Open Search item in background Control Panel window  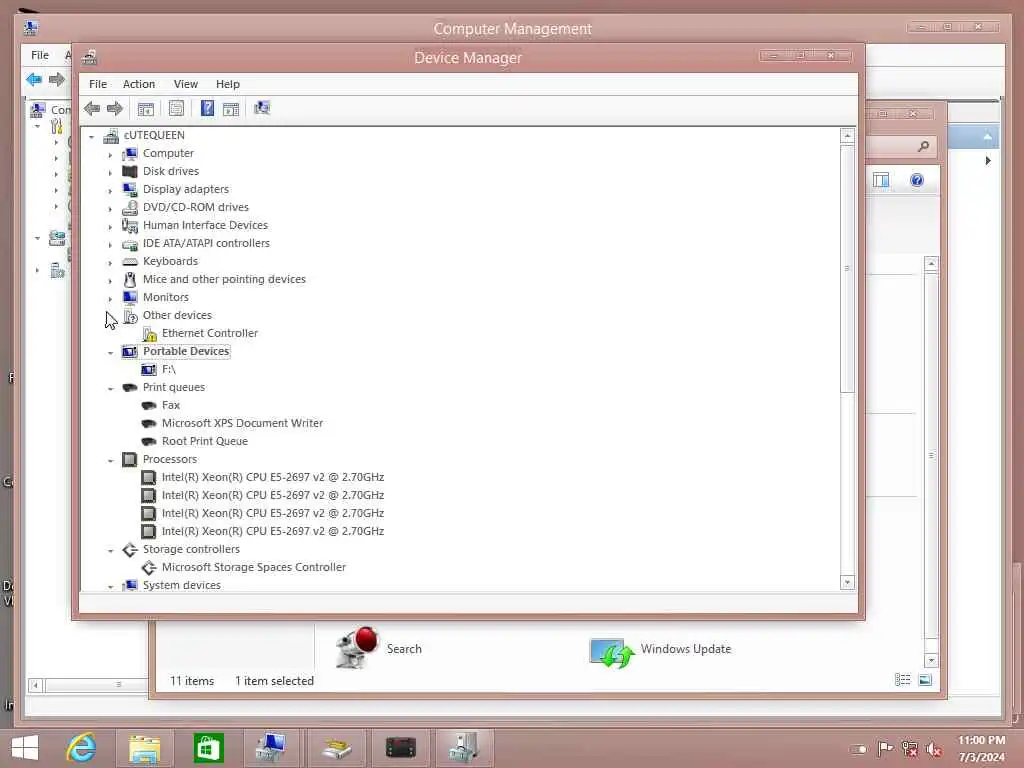pos(379,648)
